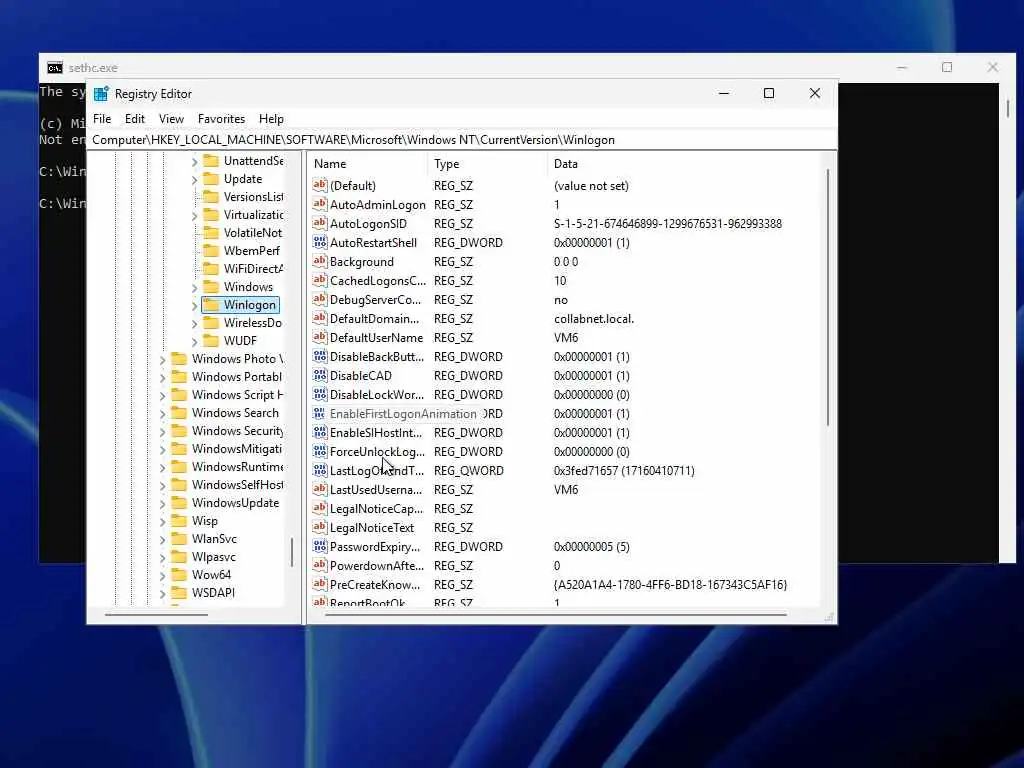This screenshot has width=1024, height=768.
Task: Click the icon of LastUsedUsername entry
Action: (x=319, y=489)
